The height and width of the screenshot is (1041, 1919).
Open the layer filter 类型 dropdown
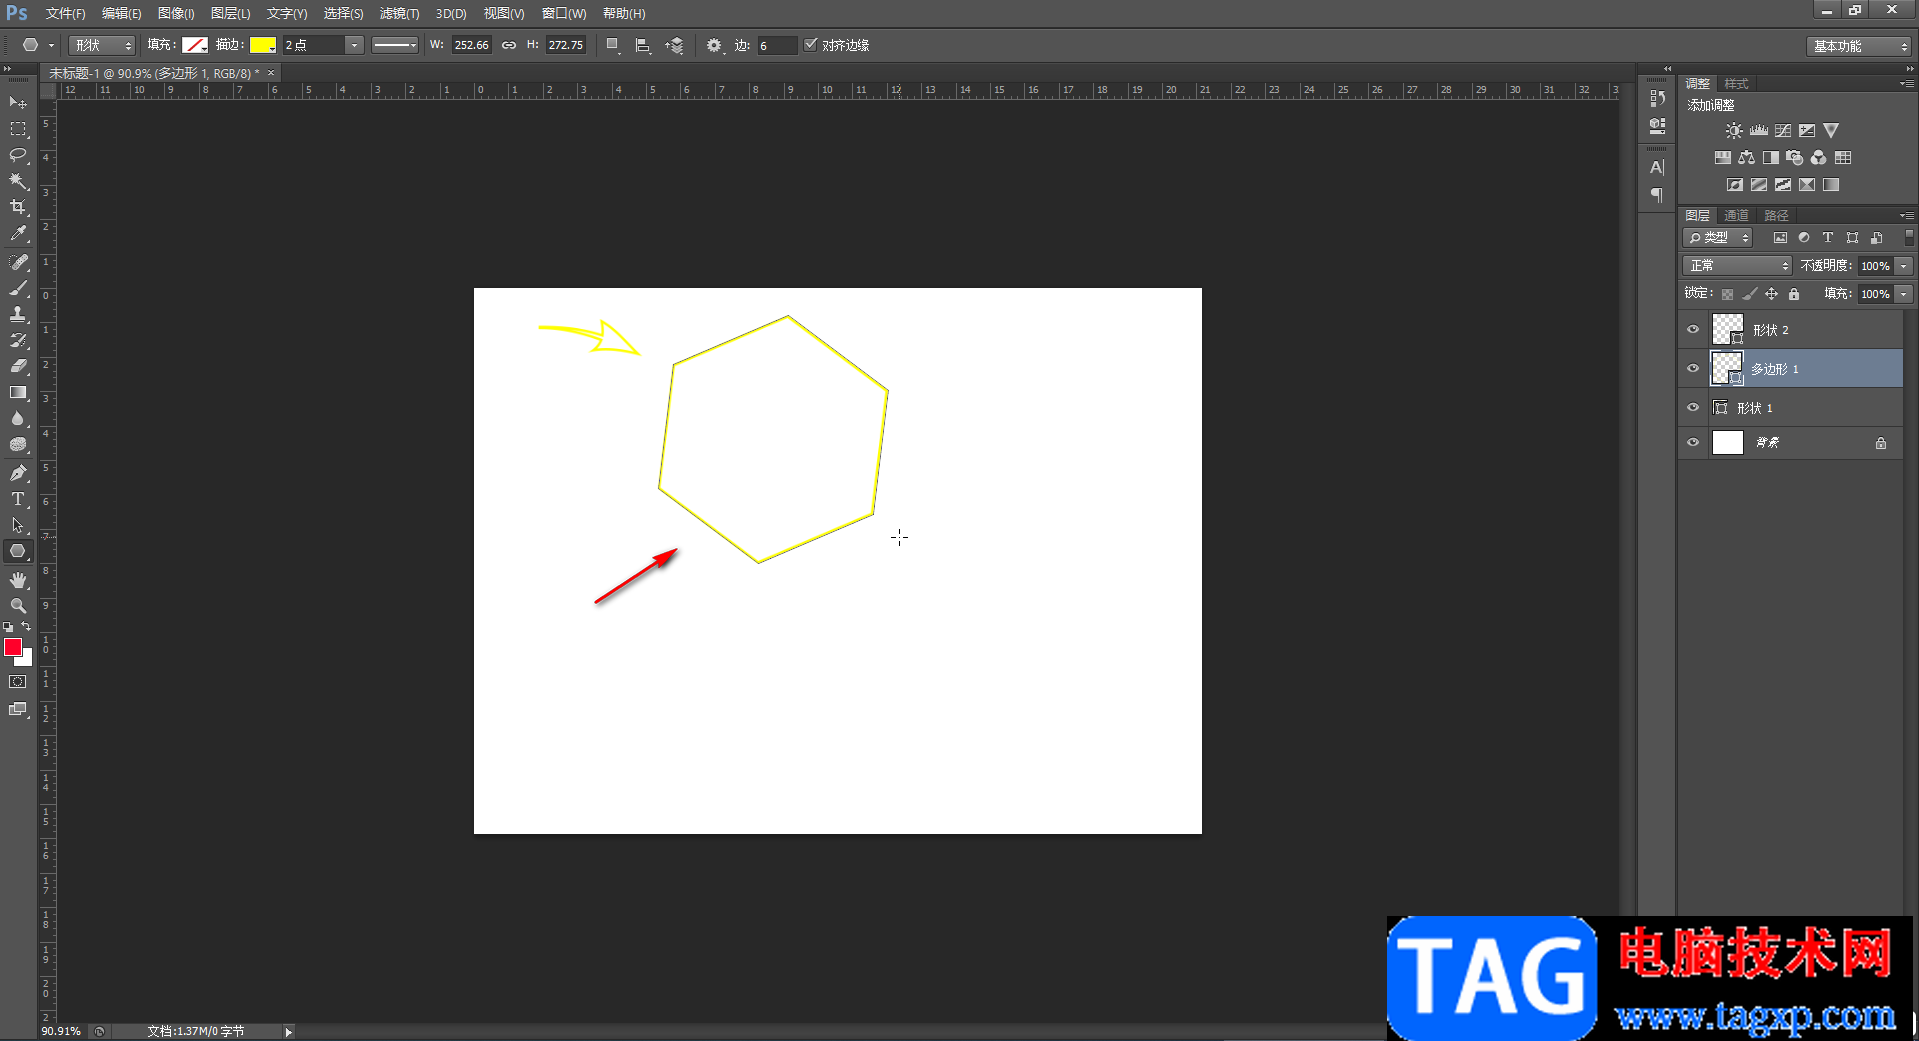[x=1718, y=237]
